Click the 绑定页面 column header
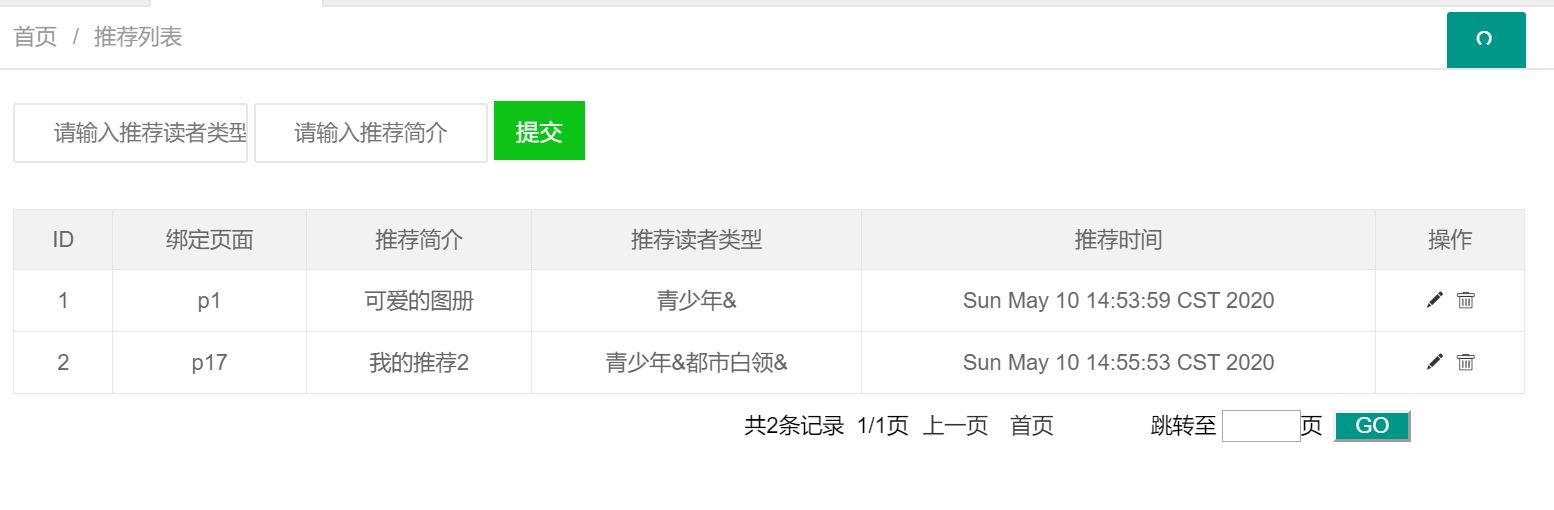The height and width of the screenshot is (510, 1554). (209, 240)
